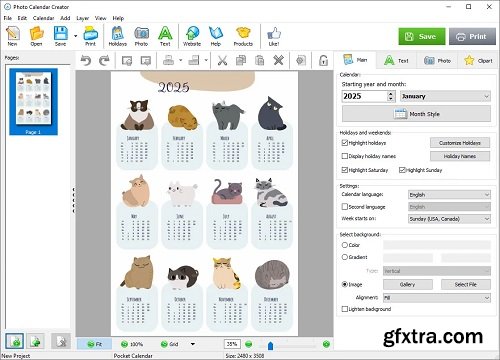Image resolution: width=500 pixels, height=360 pixels.
Task: Expand the Grid options dropdown arrow
Action: [193, 344]
